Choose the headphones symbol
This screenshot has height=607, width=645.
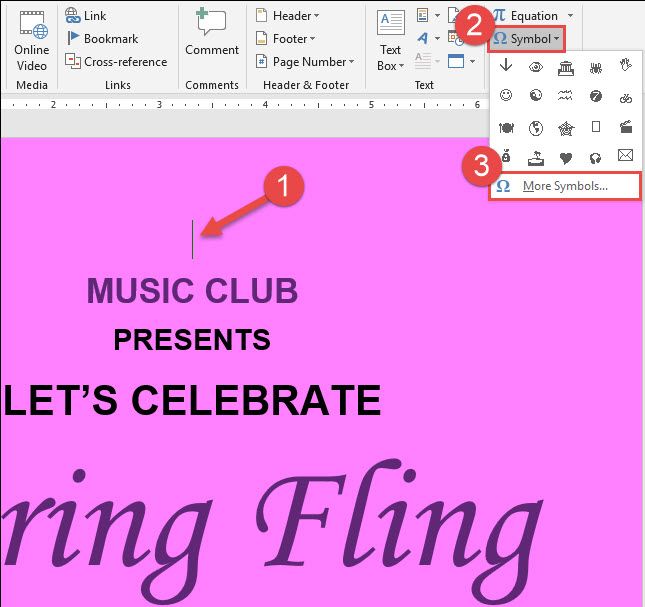tap(595, 156)
